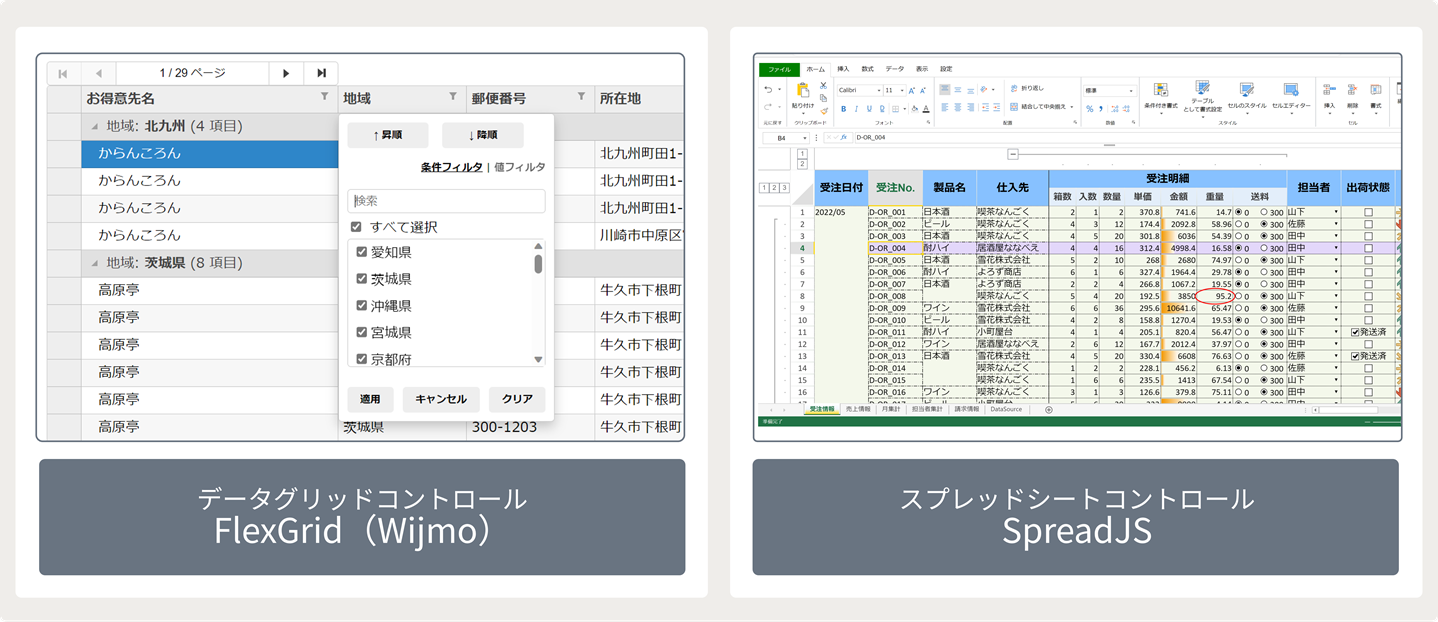Switch to 売上情報 sheet tab

click(x=858, y=409)
